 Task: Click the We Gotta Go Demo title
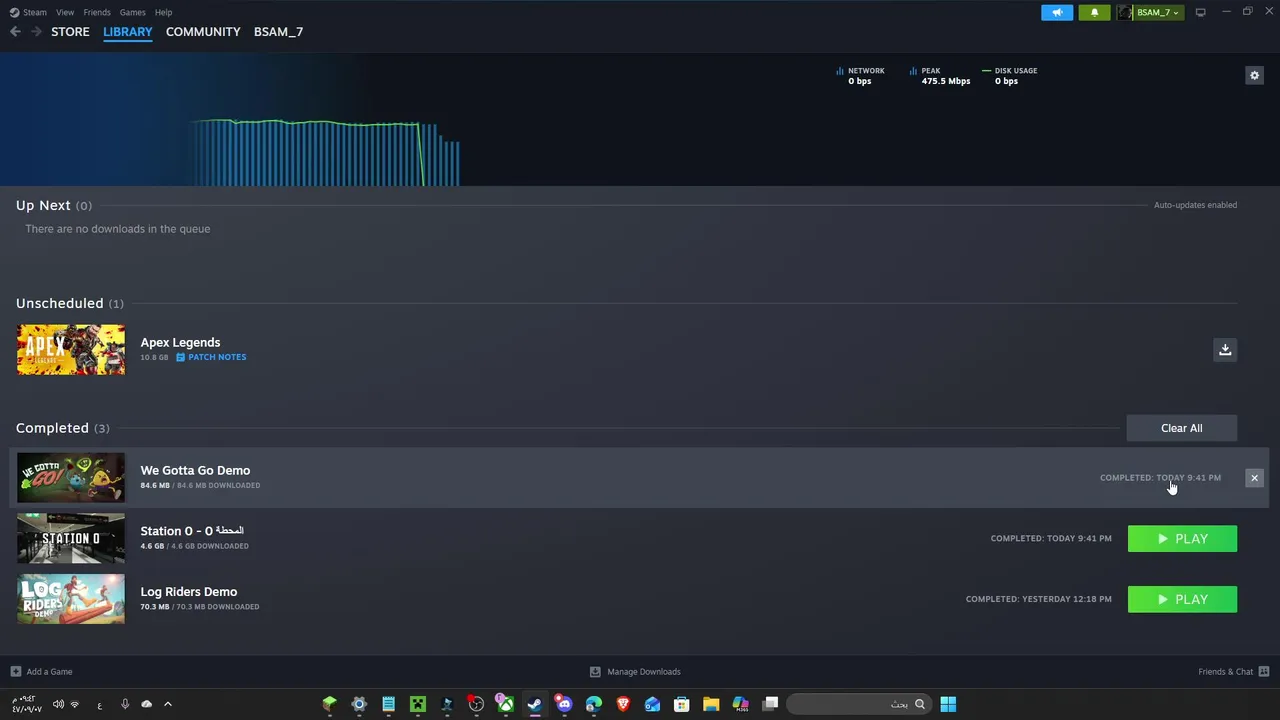(x=195, y=470)
